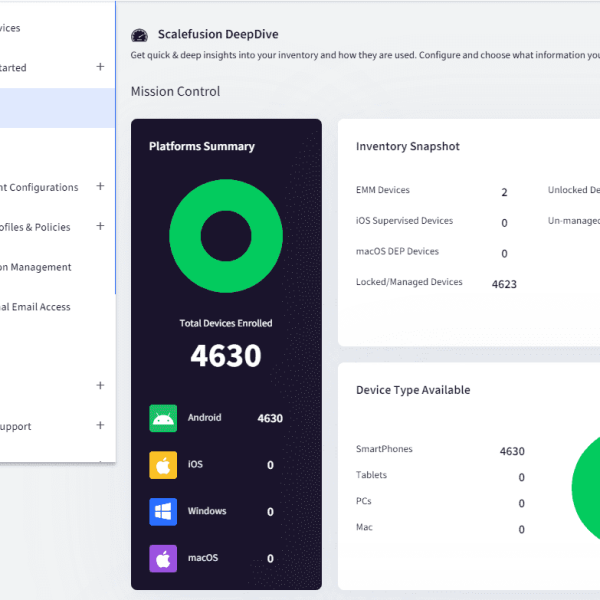Click the Windows label in Platforms Summary
Screen dimensions: 600x600
pyautogui.click(x=207, y=511)
